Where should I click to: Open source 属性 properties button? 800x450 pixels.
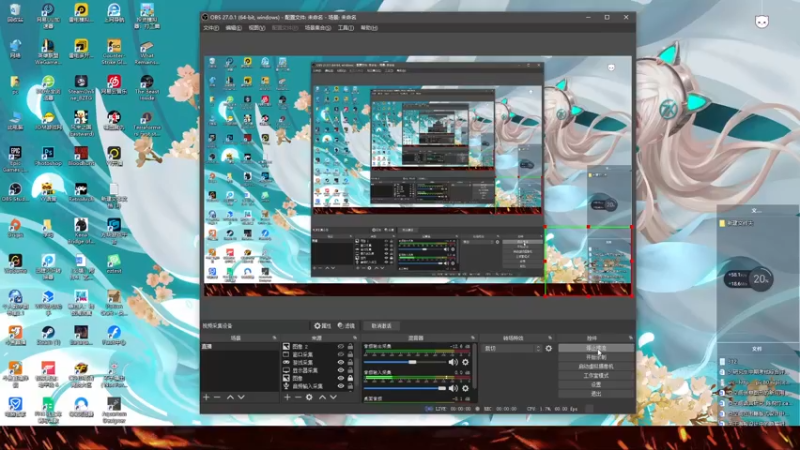[322, 326]
